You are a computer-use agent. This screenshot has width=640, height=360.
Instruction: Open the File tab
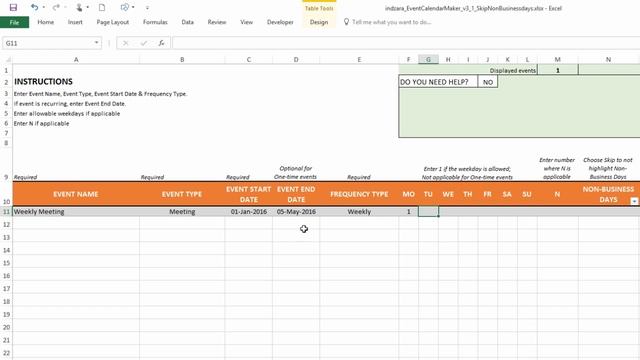click(14, 22)
